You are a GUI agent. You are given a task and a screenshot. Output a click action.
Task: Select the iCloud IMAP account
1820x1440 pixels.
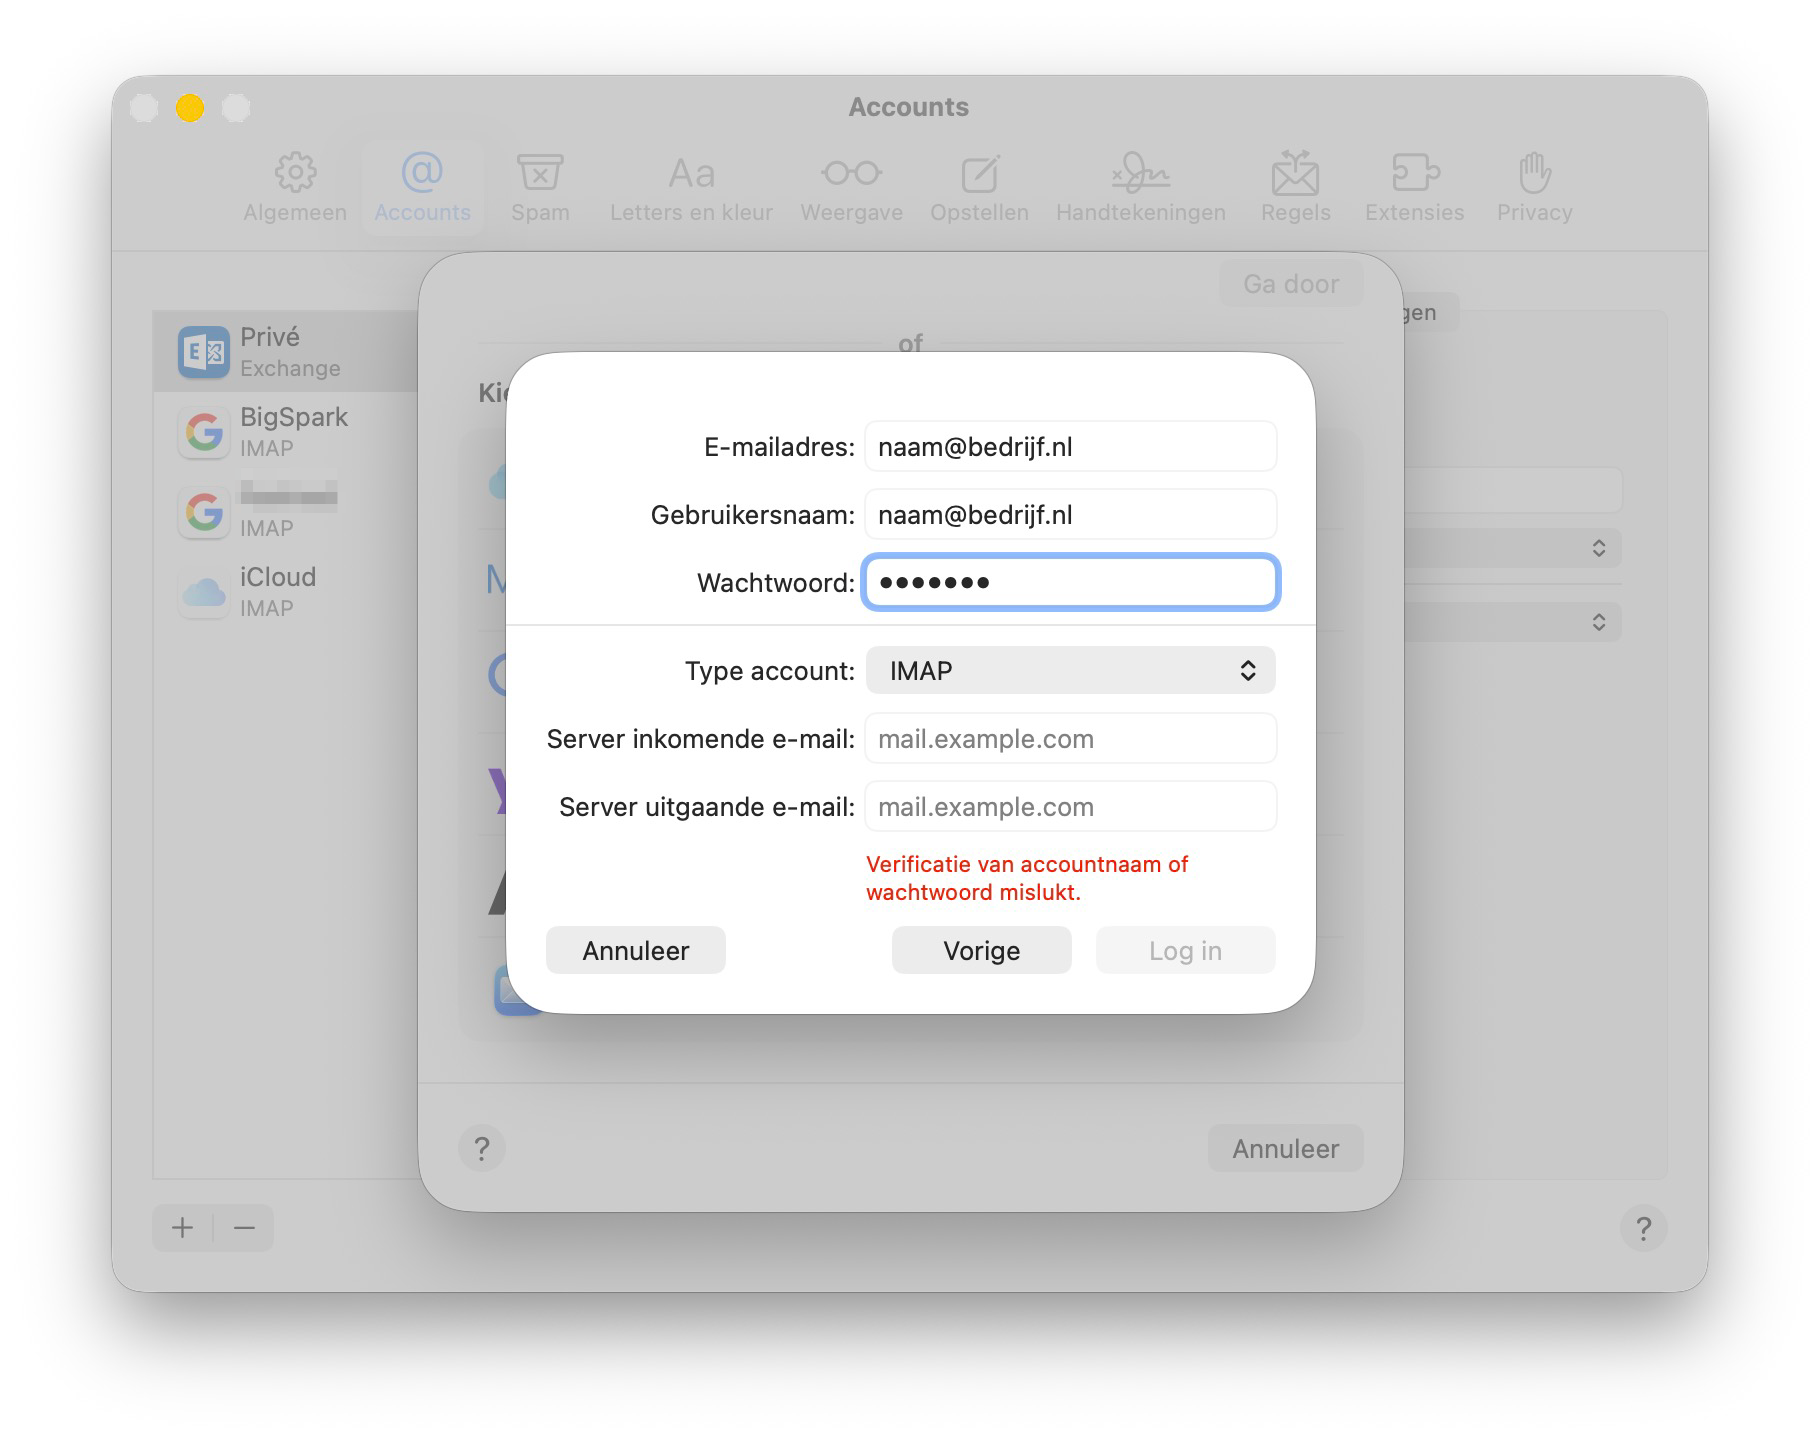point(286,592)
